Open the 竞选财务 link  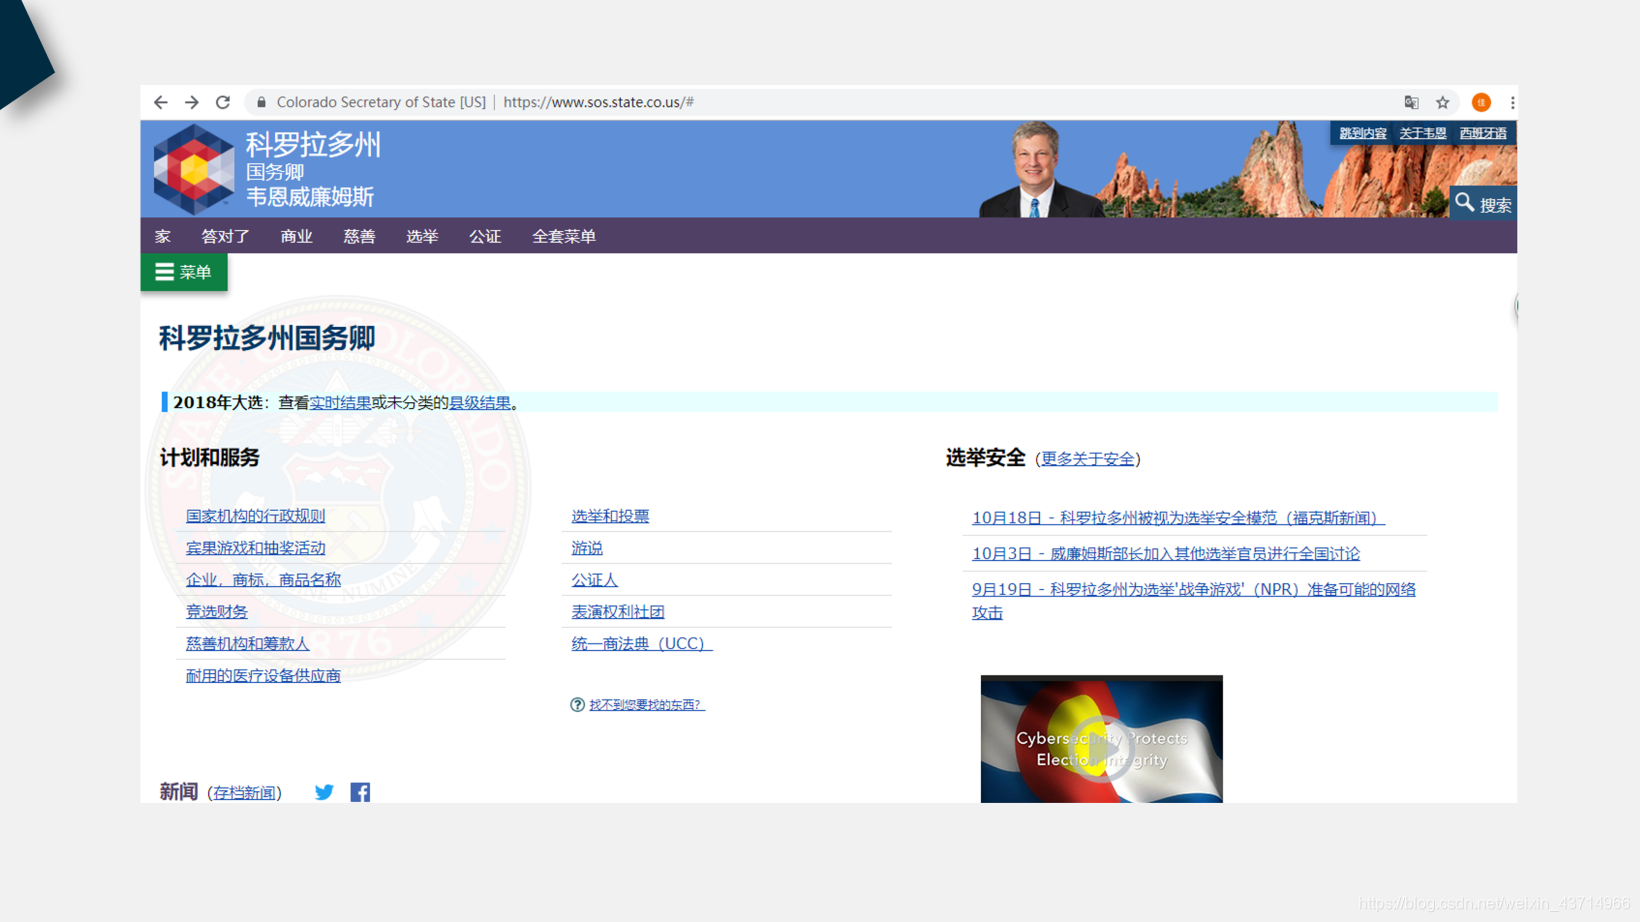coord(216,612)
